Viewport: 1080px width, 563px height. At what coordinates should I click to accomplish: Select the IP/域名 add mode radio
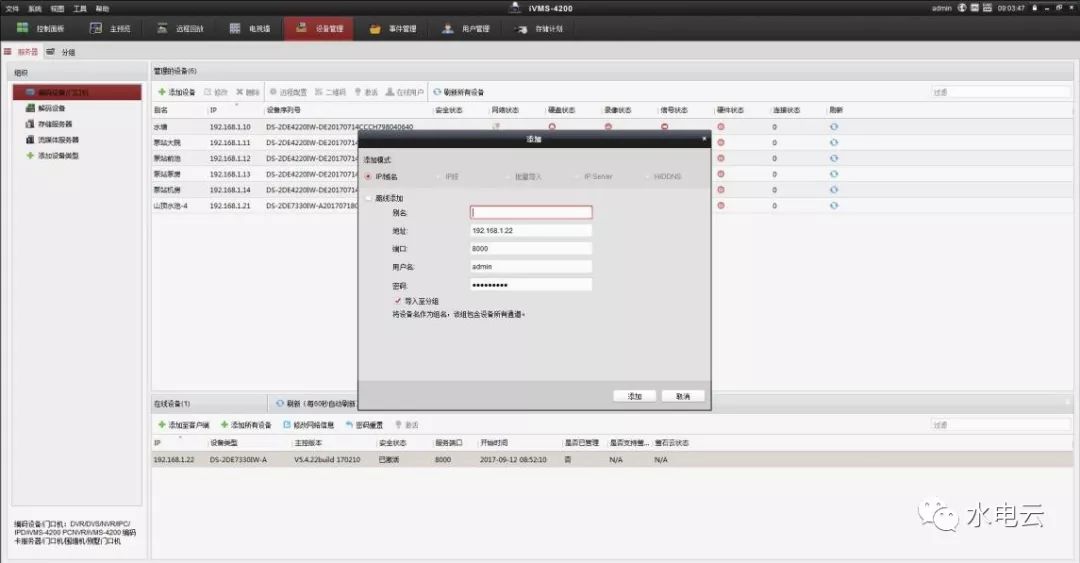(368, 177)
